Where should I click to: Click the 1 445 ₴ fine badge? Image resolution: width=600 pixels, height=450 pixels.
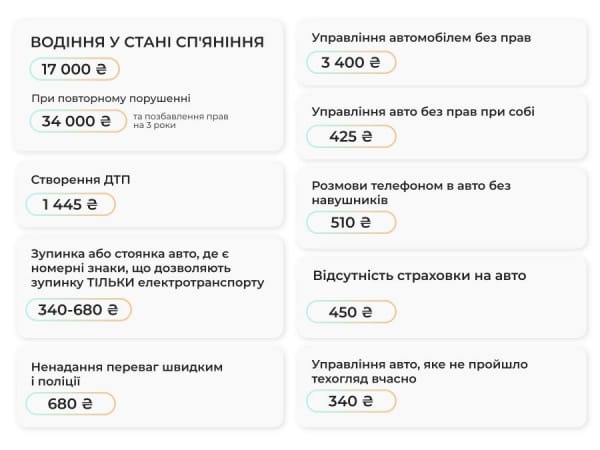click(70, 204)
